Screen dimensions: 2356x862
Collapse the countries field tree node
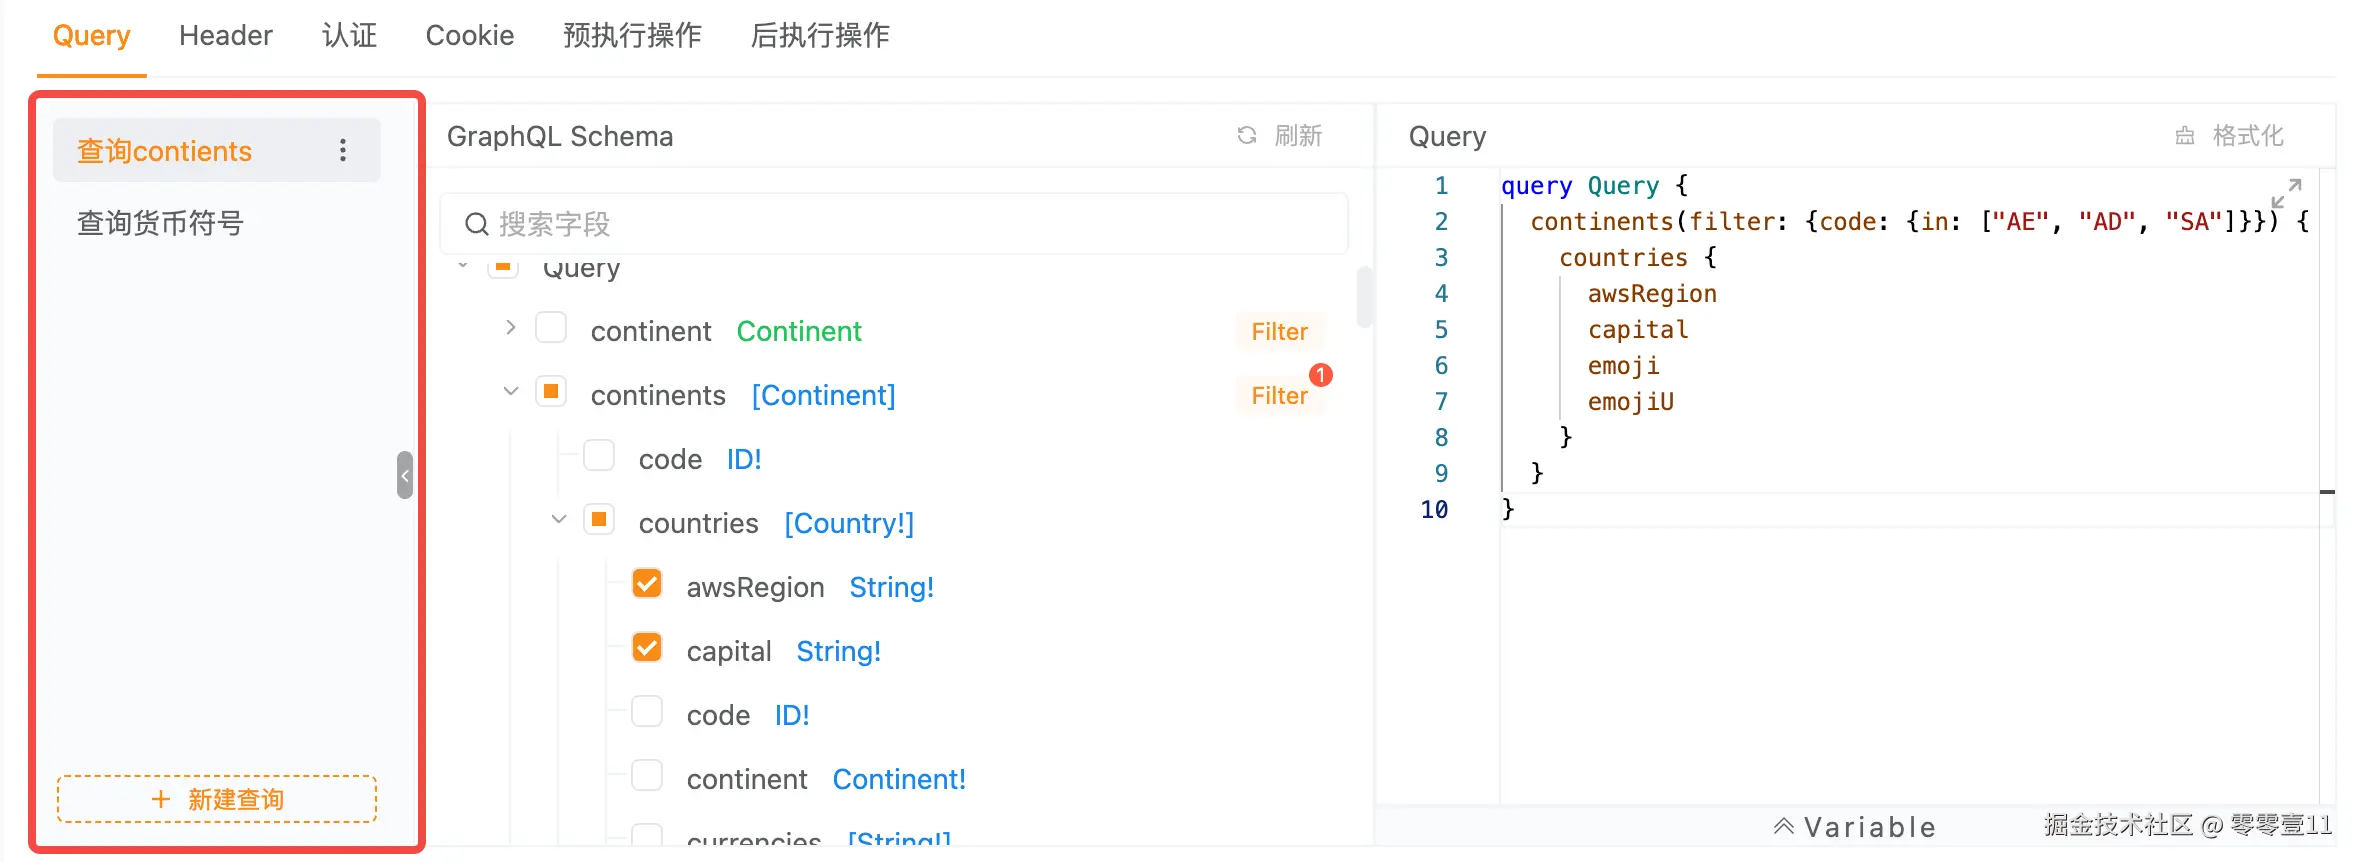tap(558, 520)
